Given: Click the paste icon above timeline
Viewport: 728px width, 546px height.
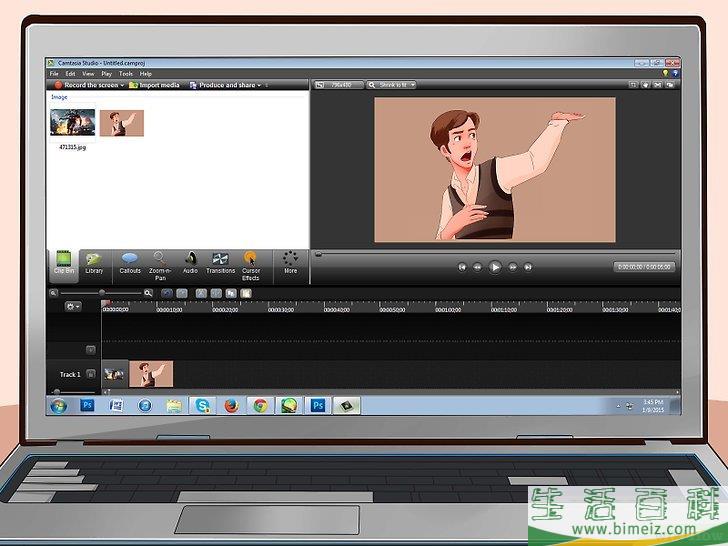Looking at the screenshot, I should click(246, 293).
